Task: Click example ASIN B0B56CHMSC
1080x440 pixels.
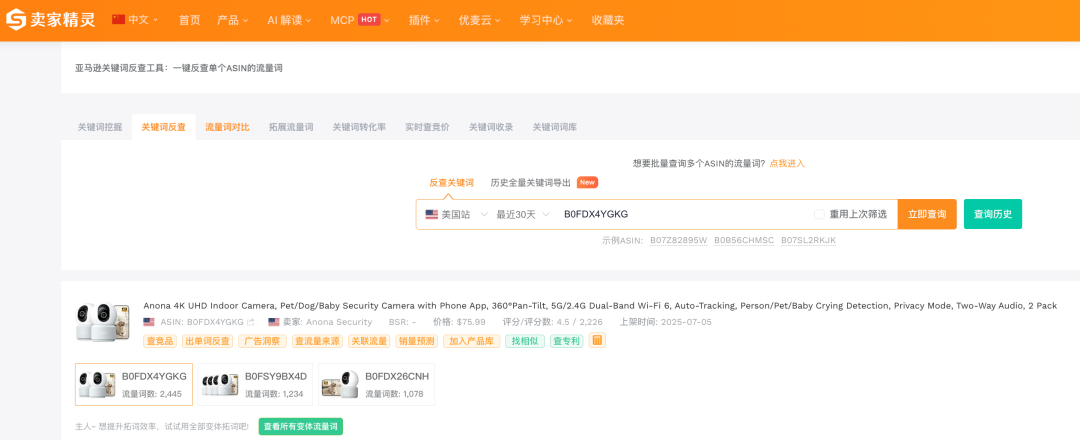Action: pos(744,240)
